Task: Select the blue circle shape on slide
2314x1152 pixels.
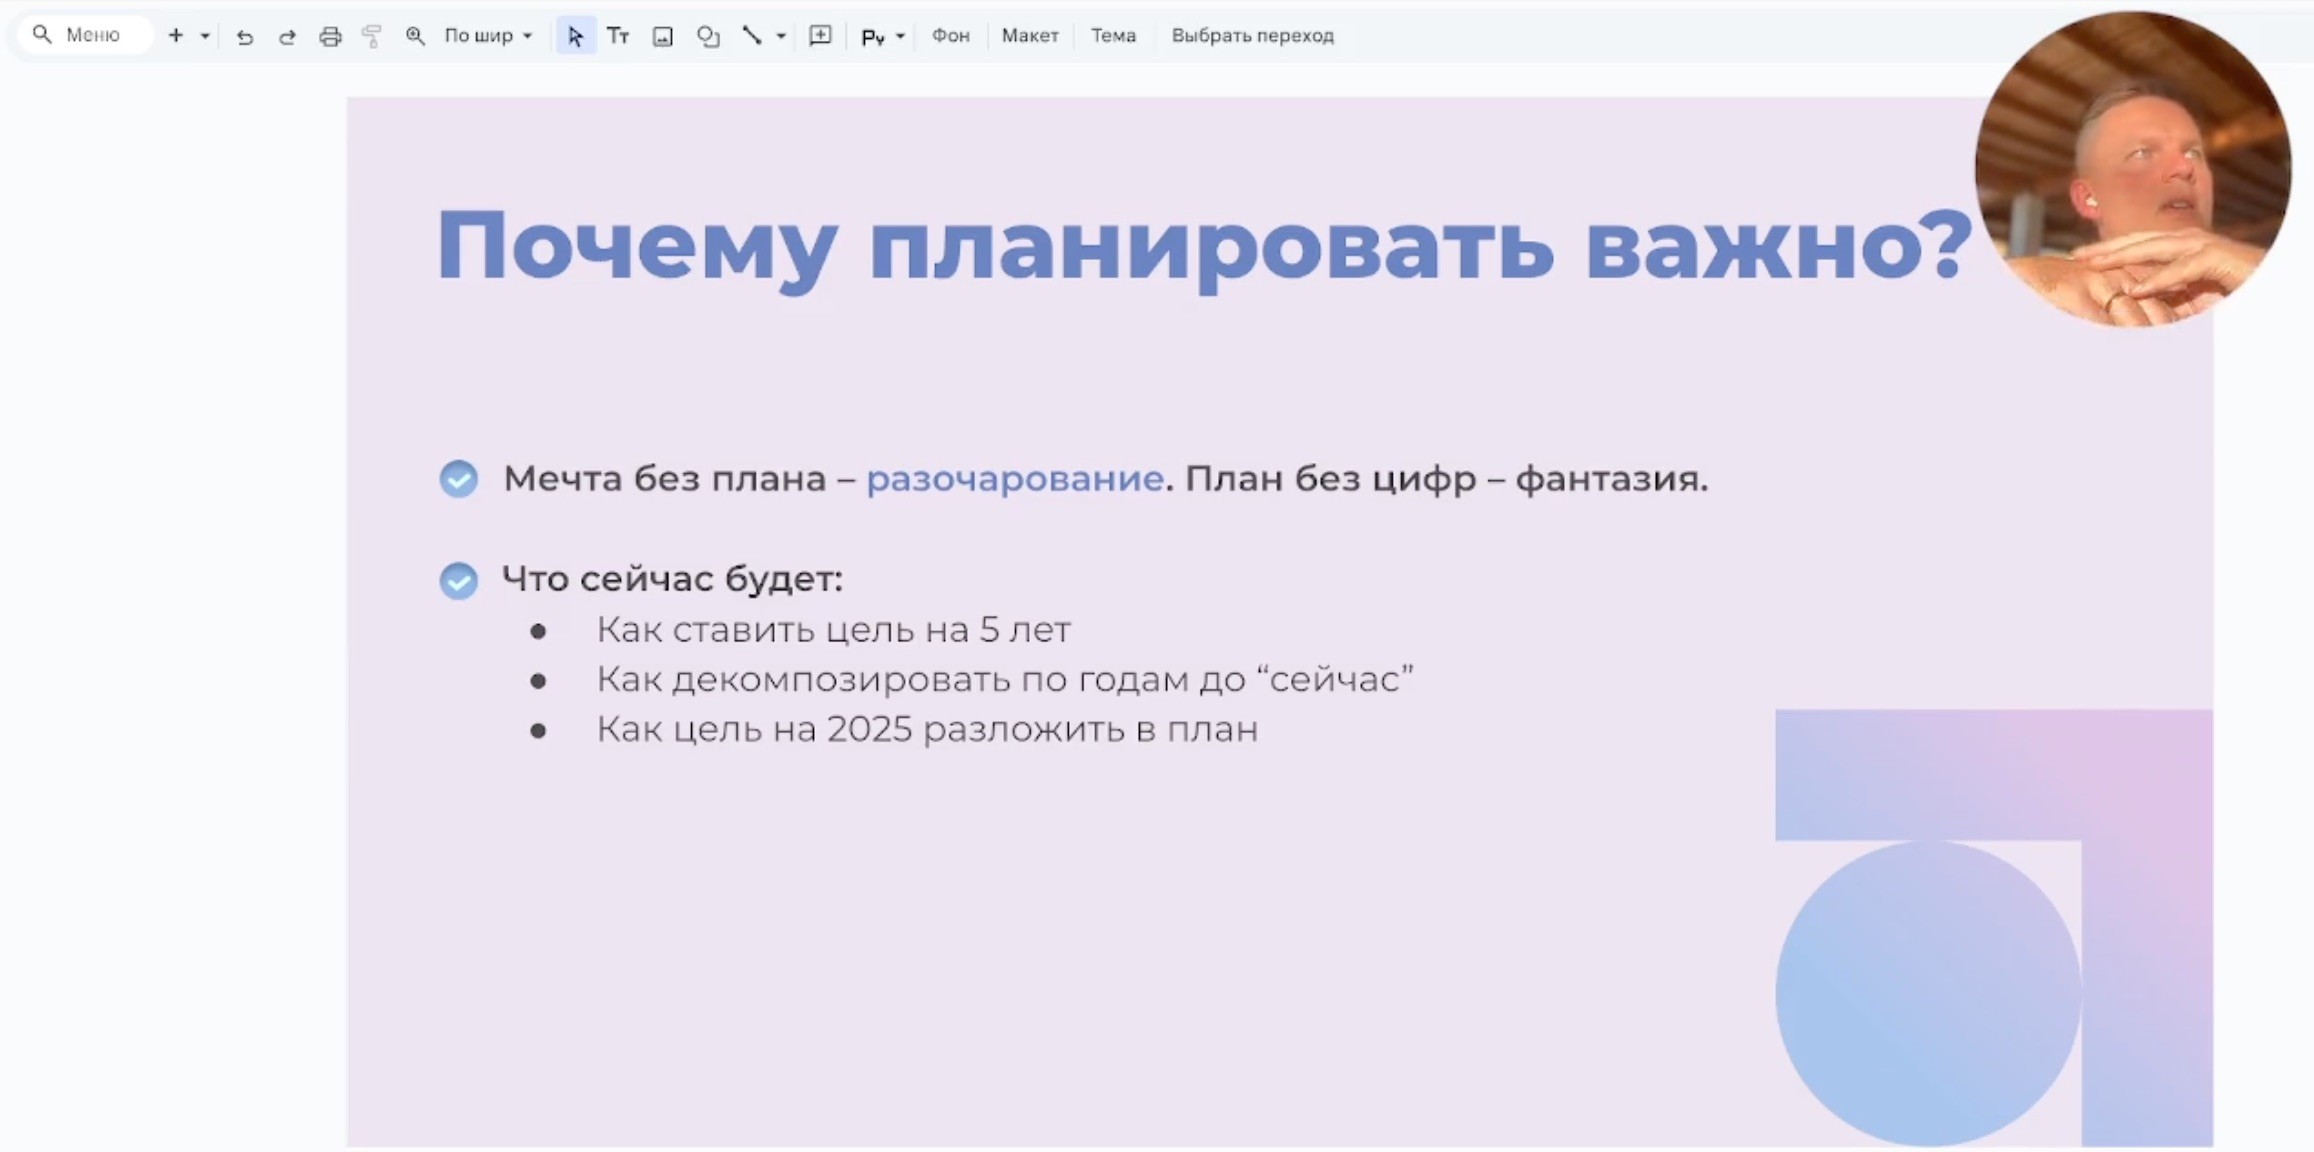Action: click(1928, 993)
